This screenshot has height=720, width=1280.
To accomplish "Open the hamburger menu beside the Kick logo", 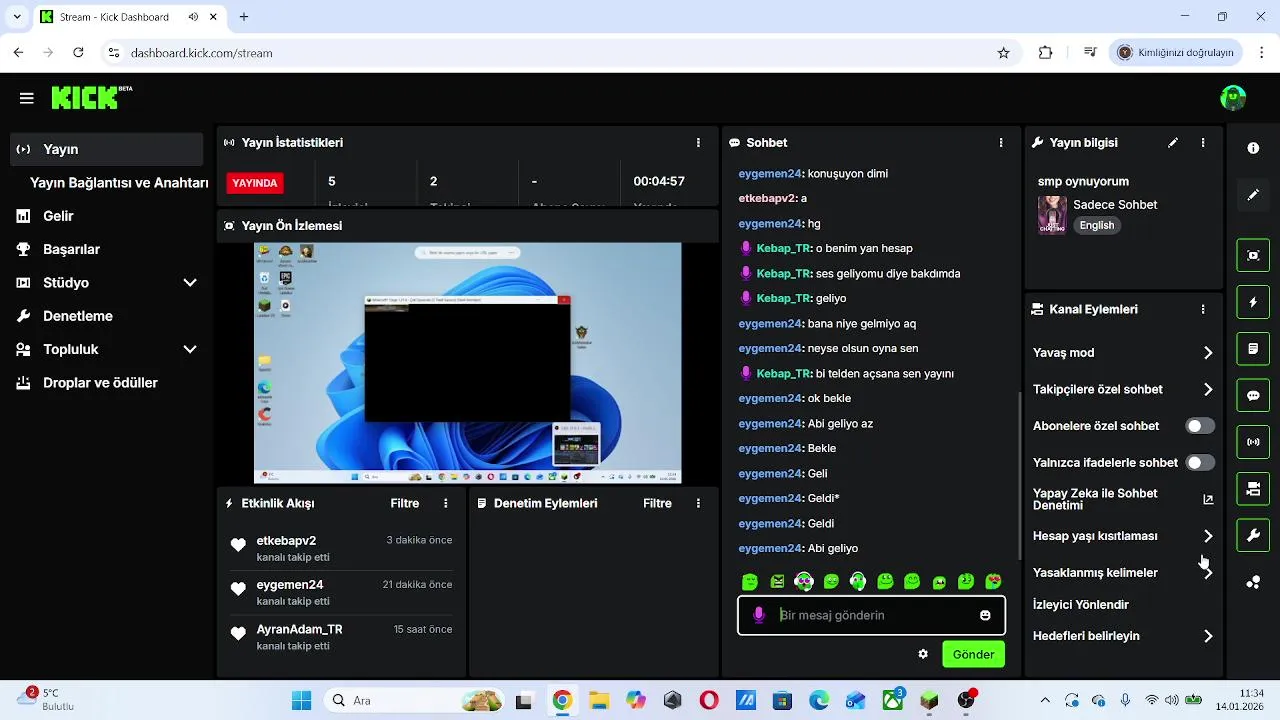I will pyautogui.click(x=26, y=98).
